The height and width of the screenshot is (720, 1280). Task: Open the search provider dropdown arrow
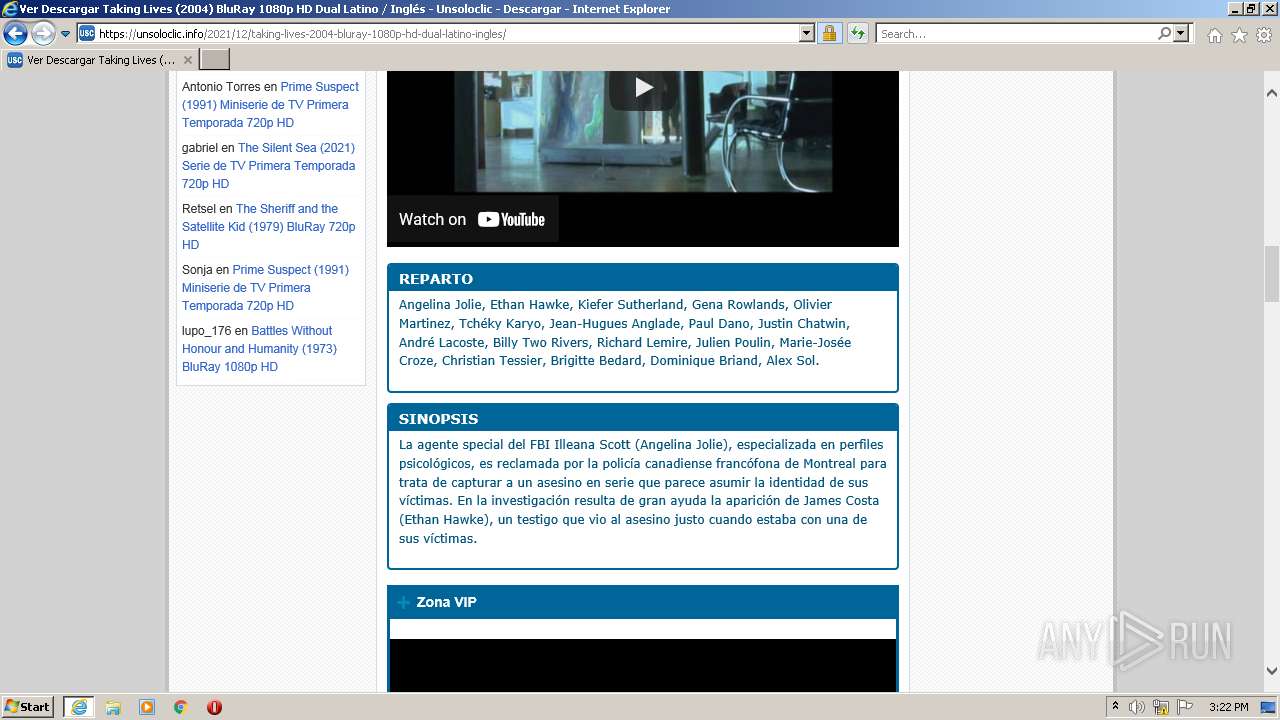click(x=1182, y=34)
